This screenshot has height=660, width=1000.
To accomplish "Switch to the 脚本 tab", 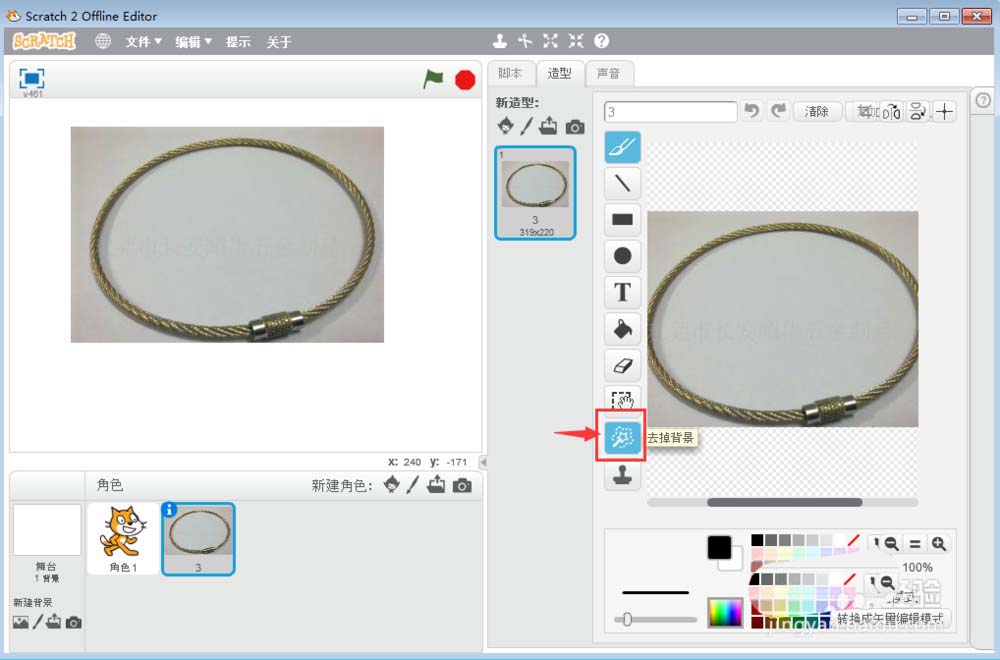I will [x=510, y=73].
